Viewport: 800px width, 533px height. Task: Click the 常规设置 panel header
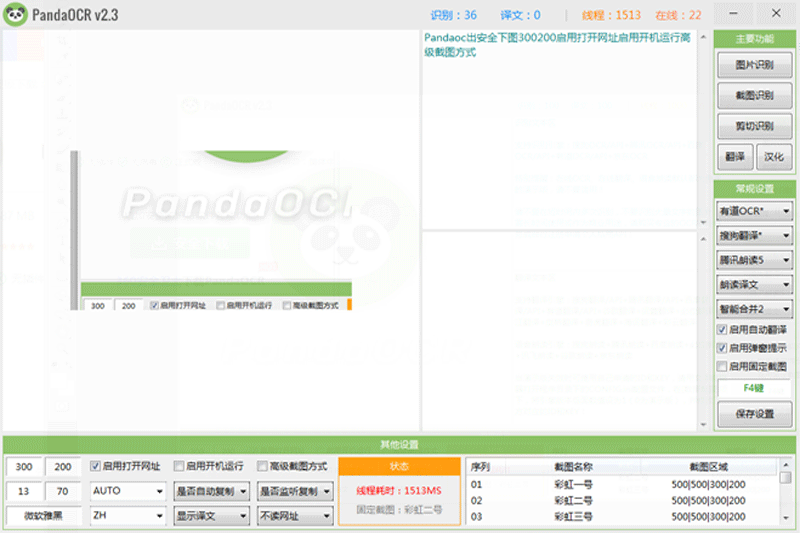tap(754, 189)
